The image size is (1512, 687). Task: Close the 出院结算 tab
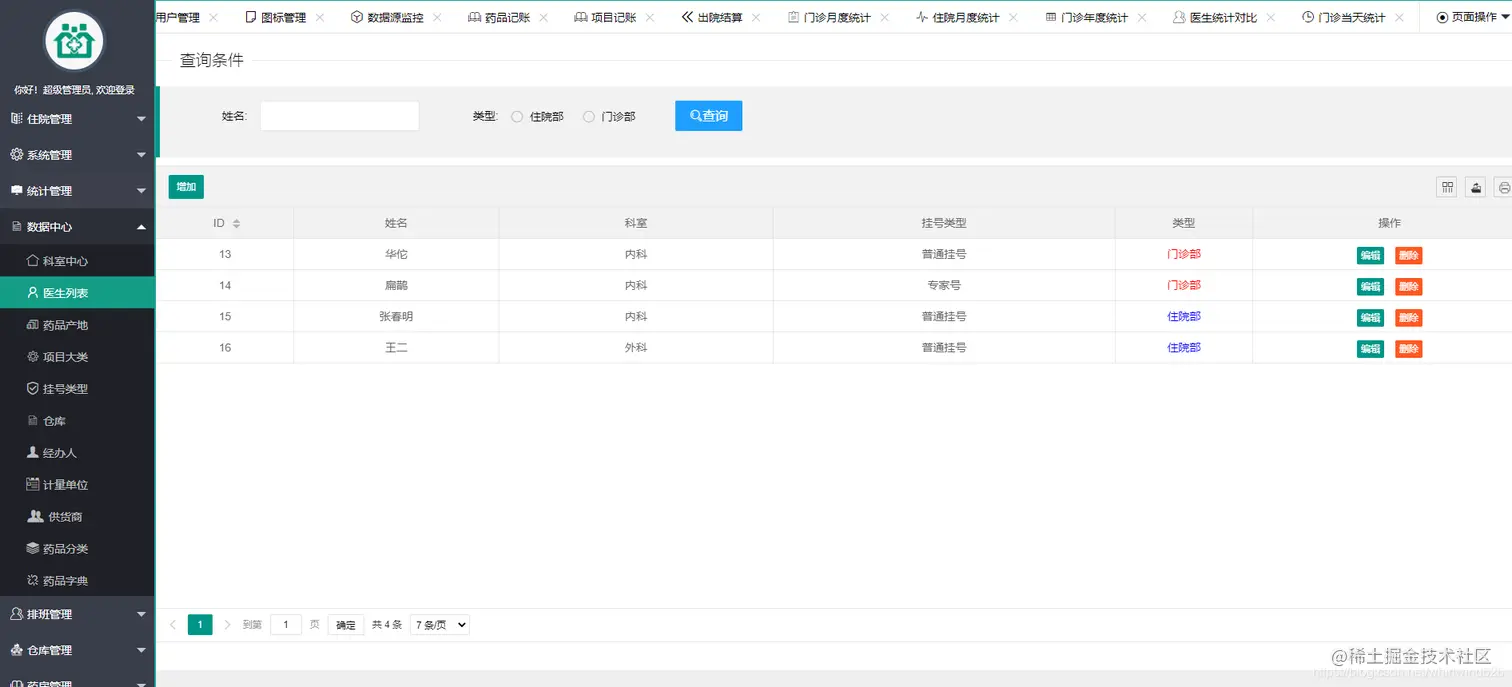(x=756, y=17)
